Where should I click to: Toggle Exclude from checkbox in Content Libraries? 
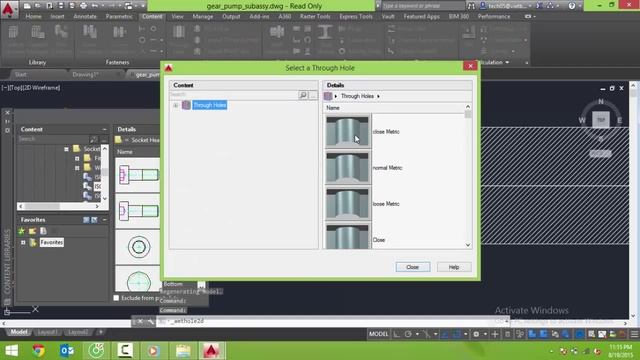116,298
